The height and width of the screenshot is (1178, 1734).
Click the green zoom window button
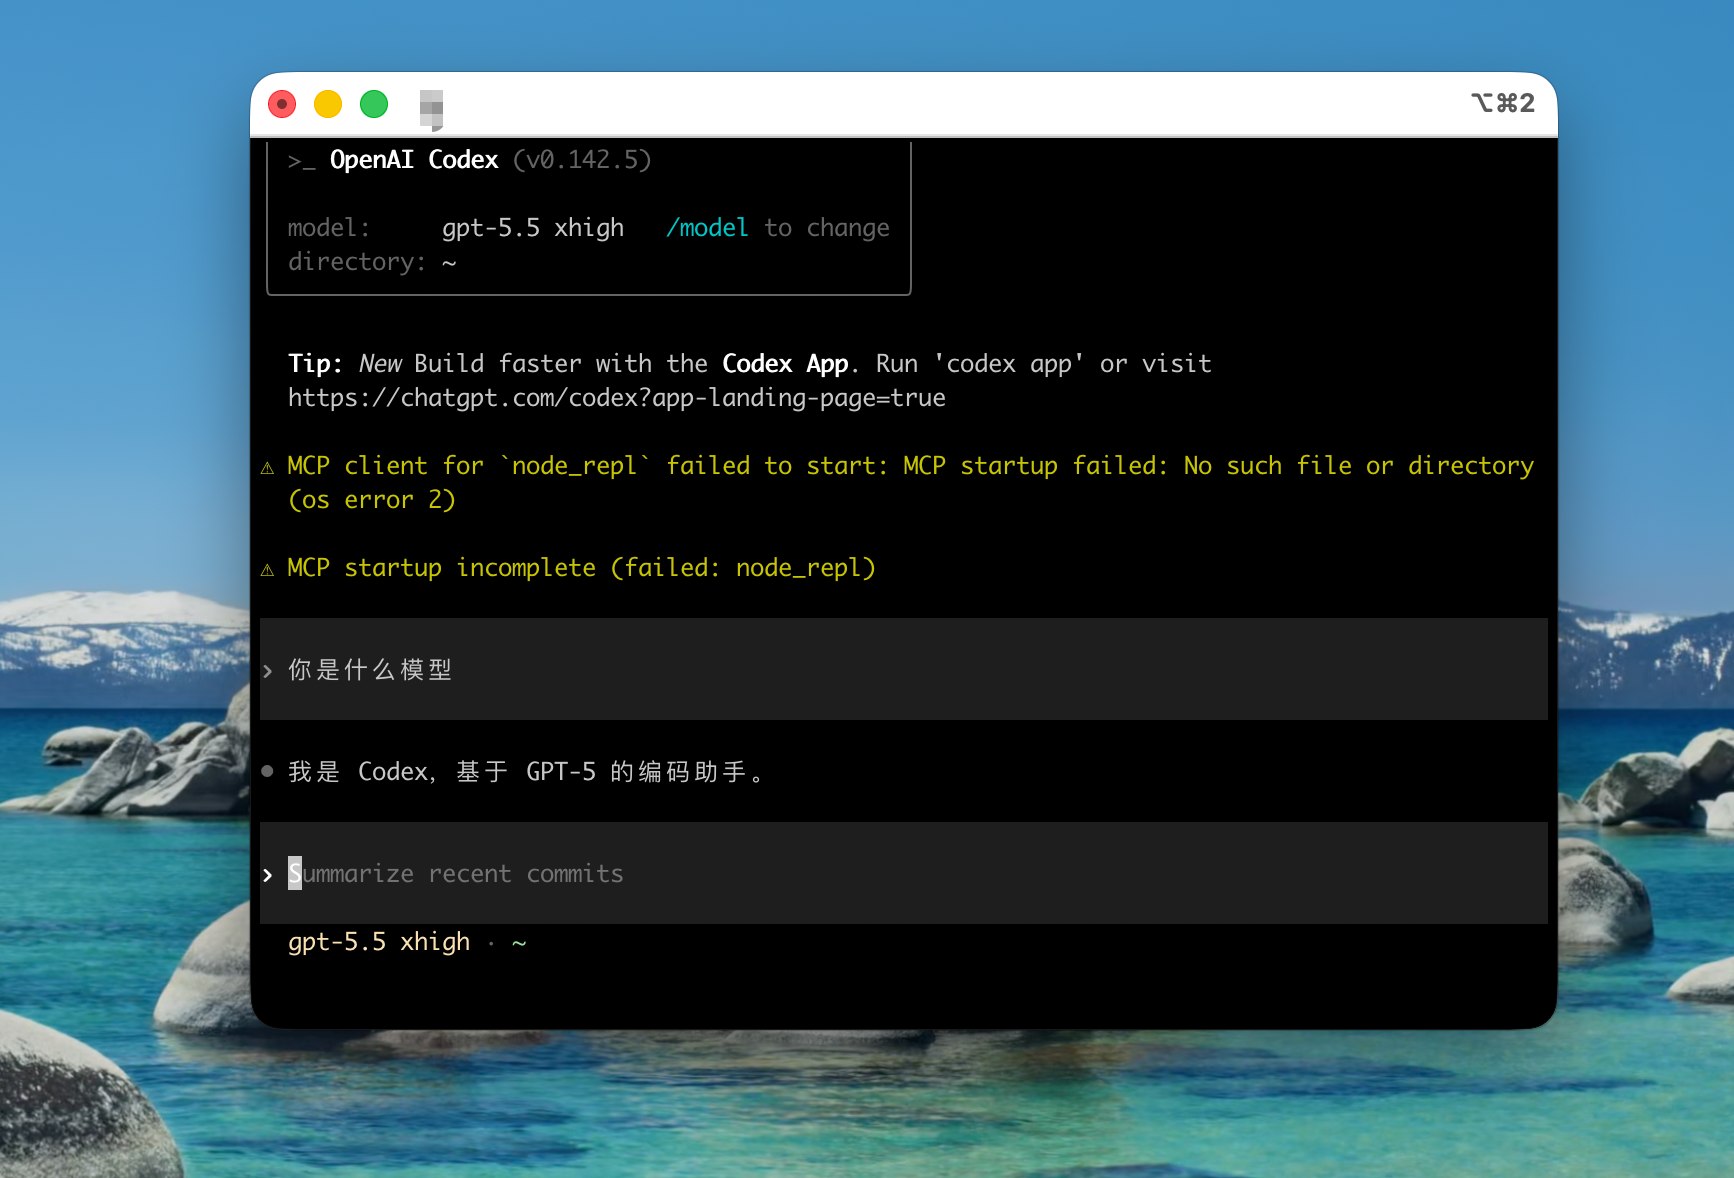[374, 104]
